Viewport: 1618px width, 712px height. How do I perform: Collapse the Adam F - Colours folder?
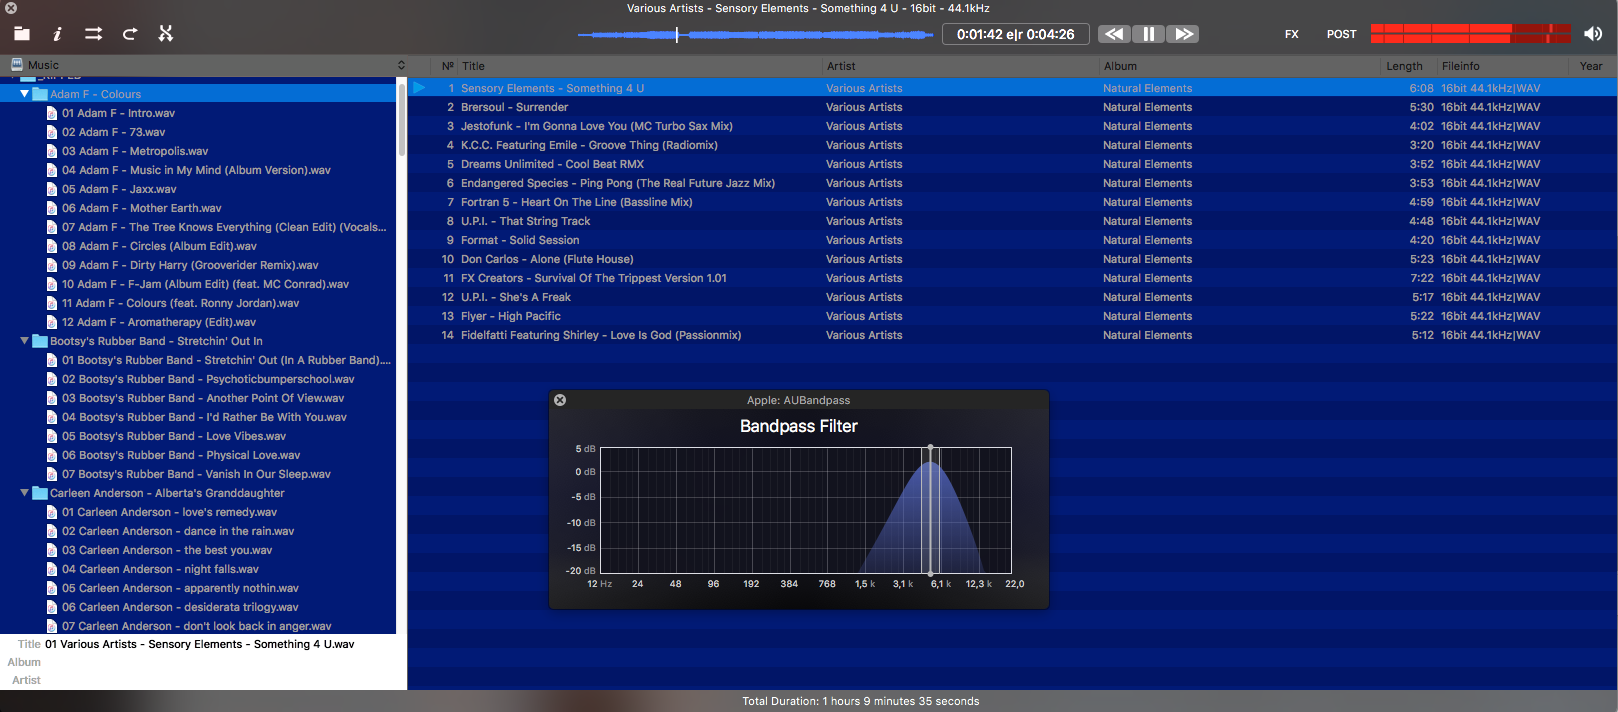(x=25, y=94)
